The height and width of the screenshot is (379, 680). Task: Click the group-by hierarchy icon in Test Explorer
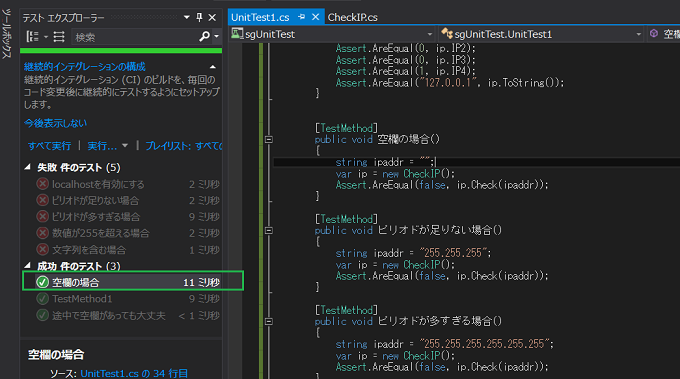click(x=33, y=37)
